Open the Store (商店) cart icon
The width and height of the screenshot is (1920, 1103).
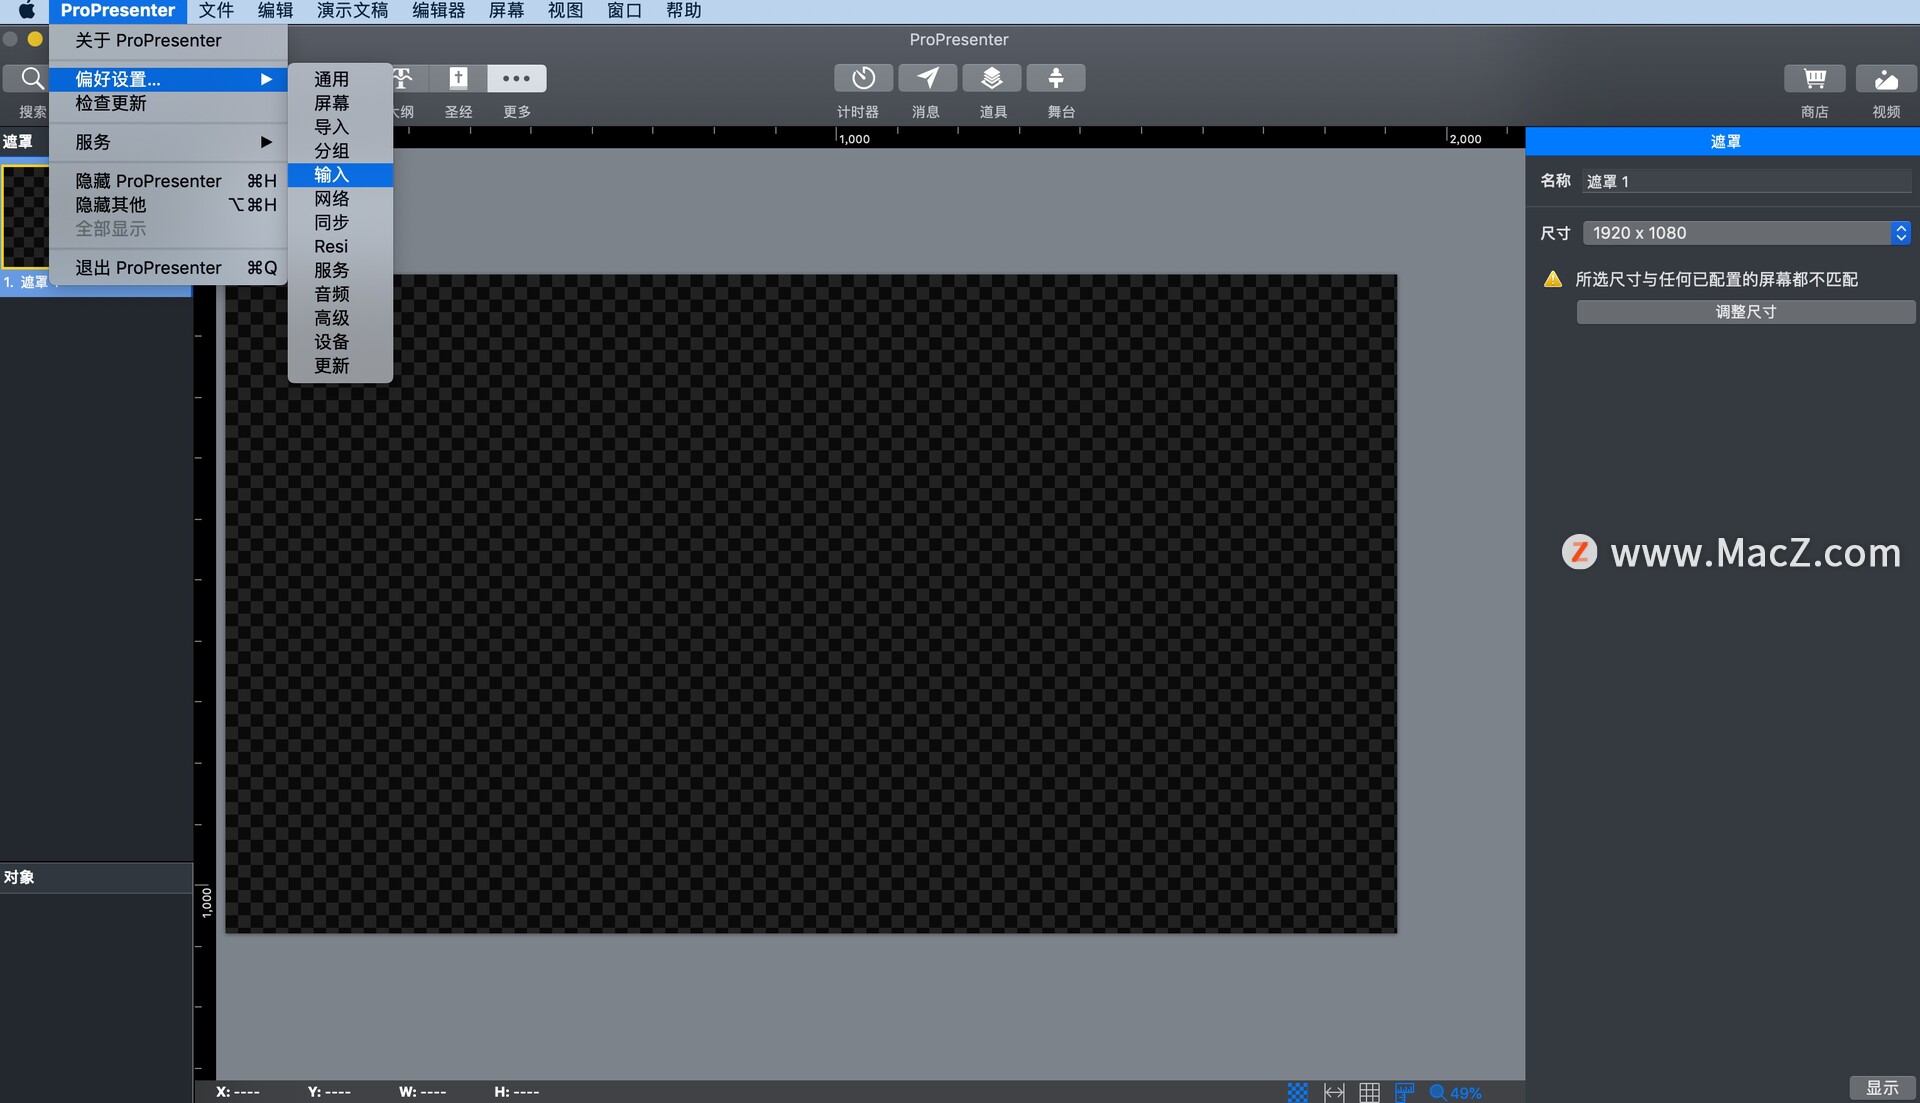point(1814,78)
